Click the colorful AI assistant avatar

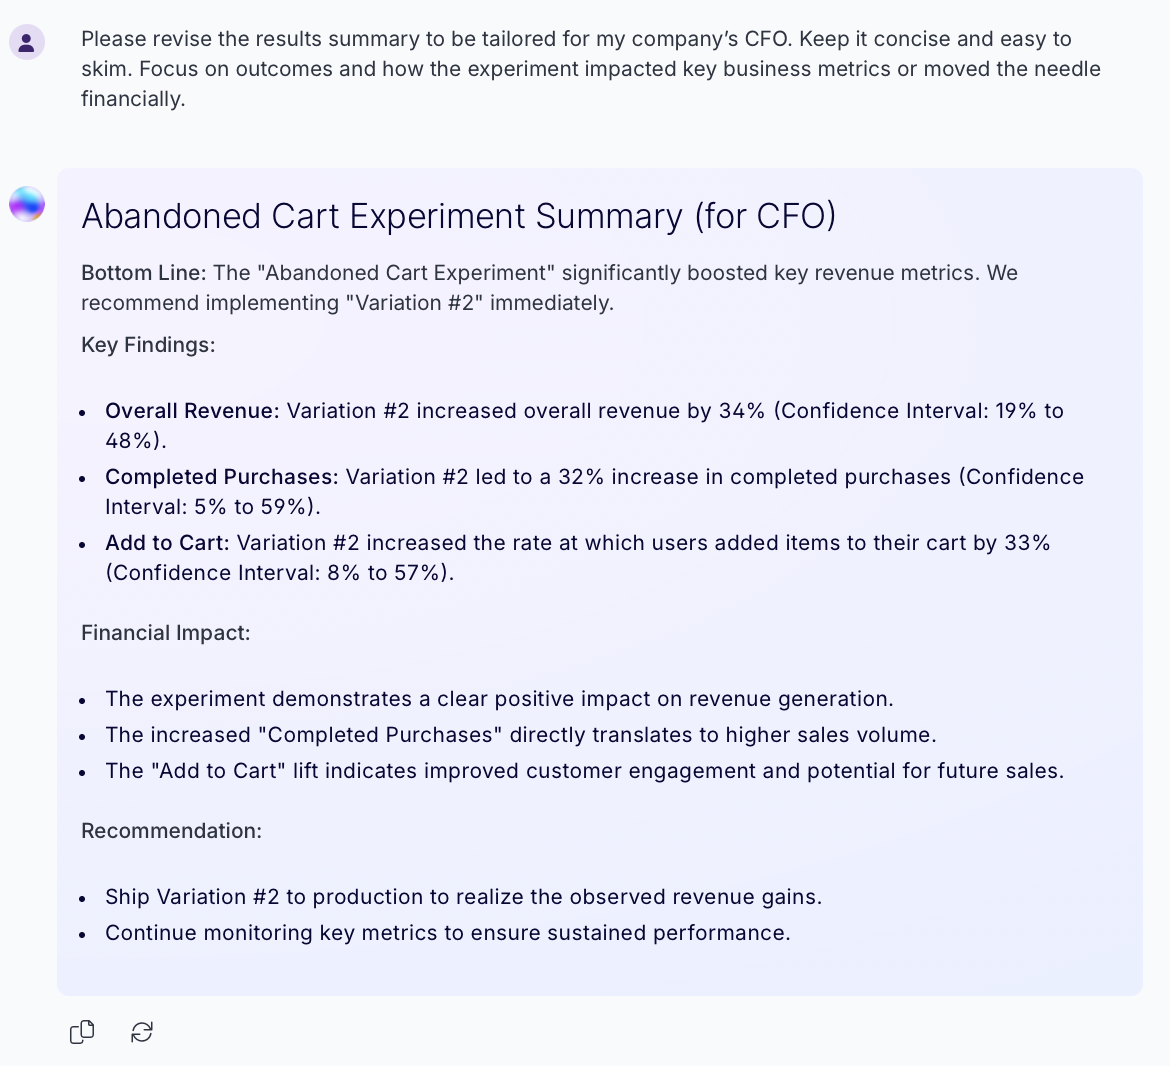tap(27, 203)
